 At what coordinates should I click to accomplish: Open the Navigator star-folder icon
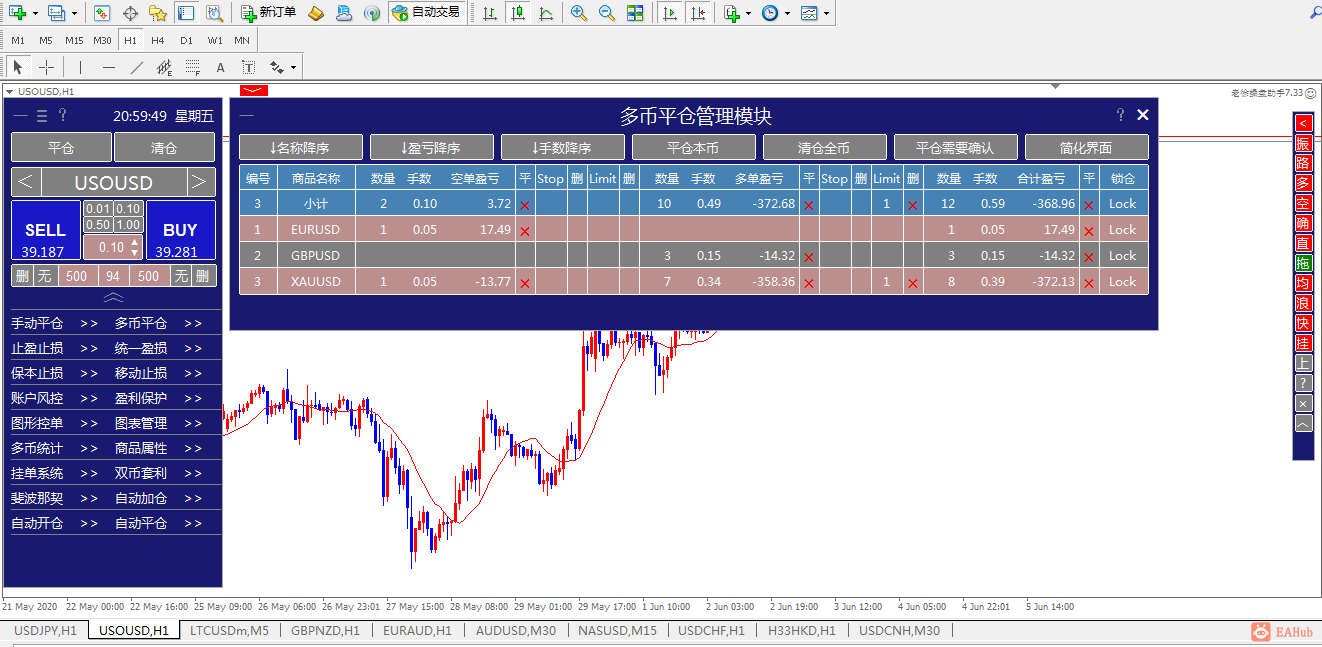point(157,13)
